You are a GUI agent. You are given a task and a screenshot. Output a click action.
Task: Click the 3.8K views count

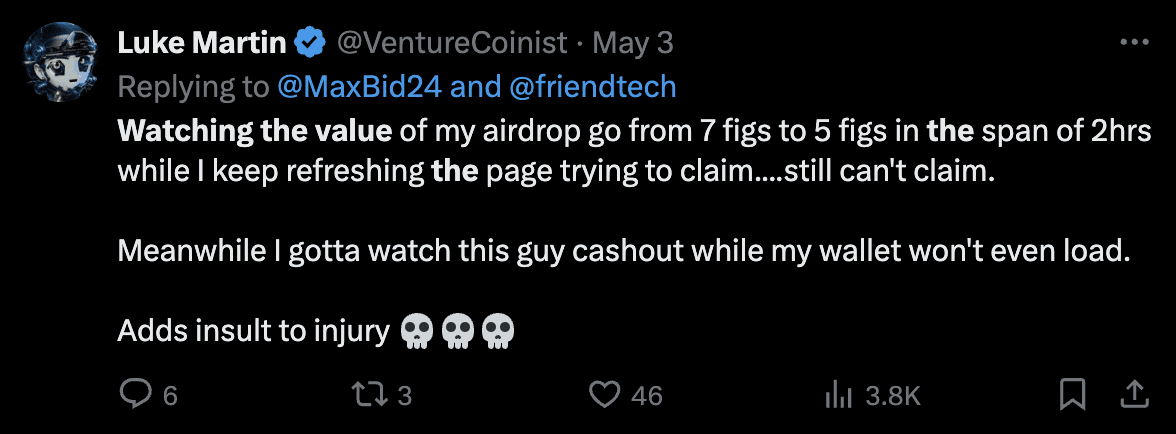[x=892, y=396]
